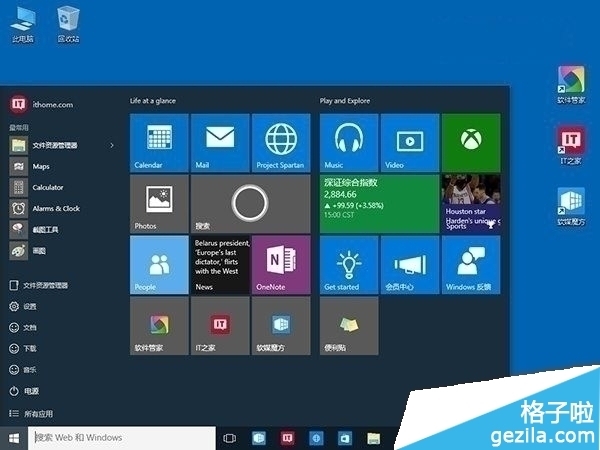Open Task View on the taskbar
The image size is (600, 450).
click(230, 438)
